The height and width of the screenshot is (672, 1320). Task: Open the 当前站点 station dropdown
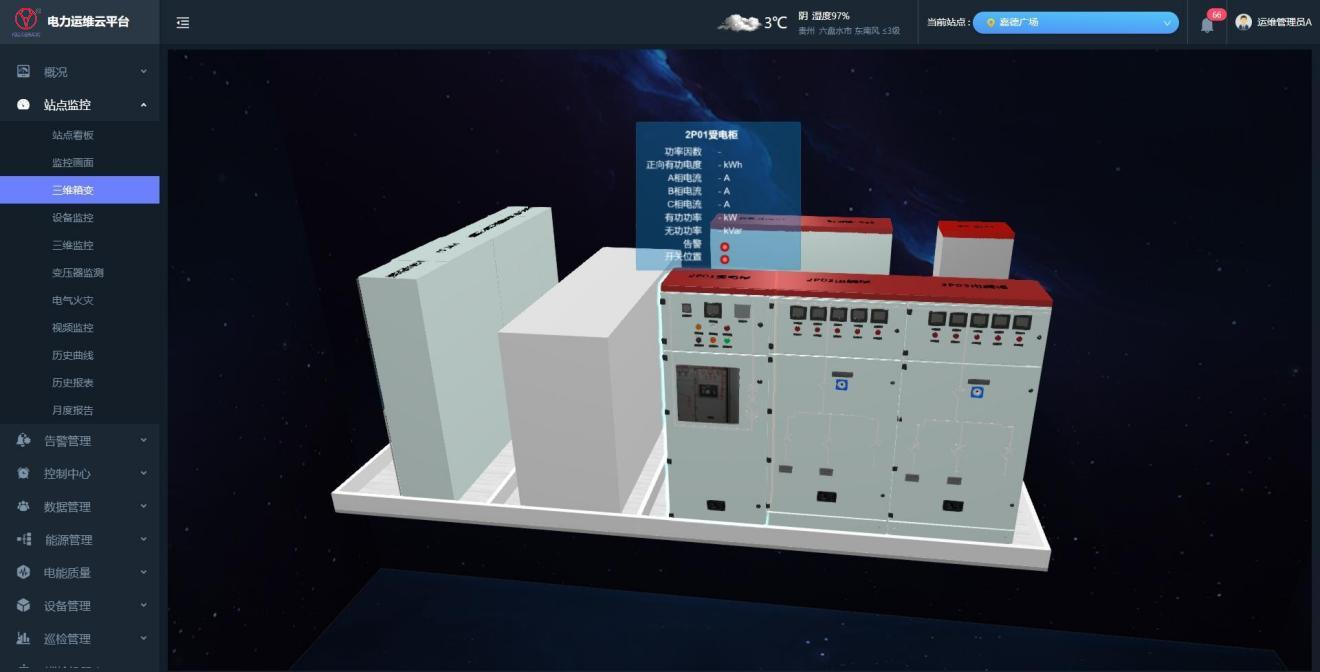point(1075,22)
